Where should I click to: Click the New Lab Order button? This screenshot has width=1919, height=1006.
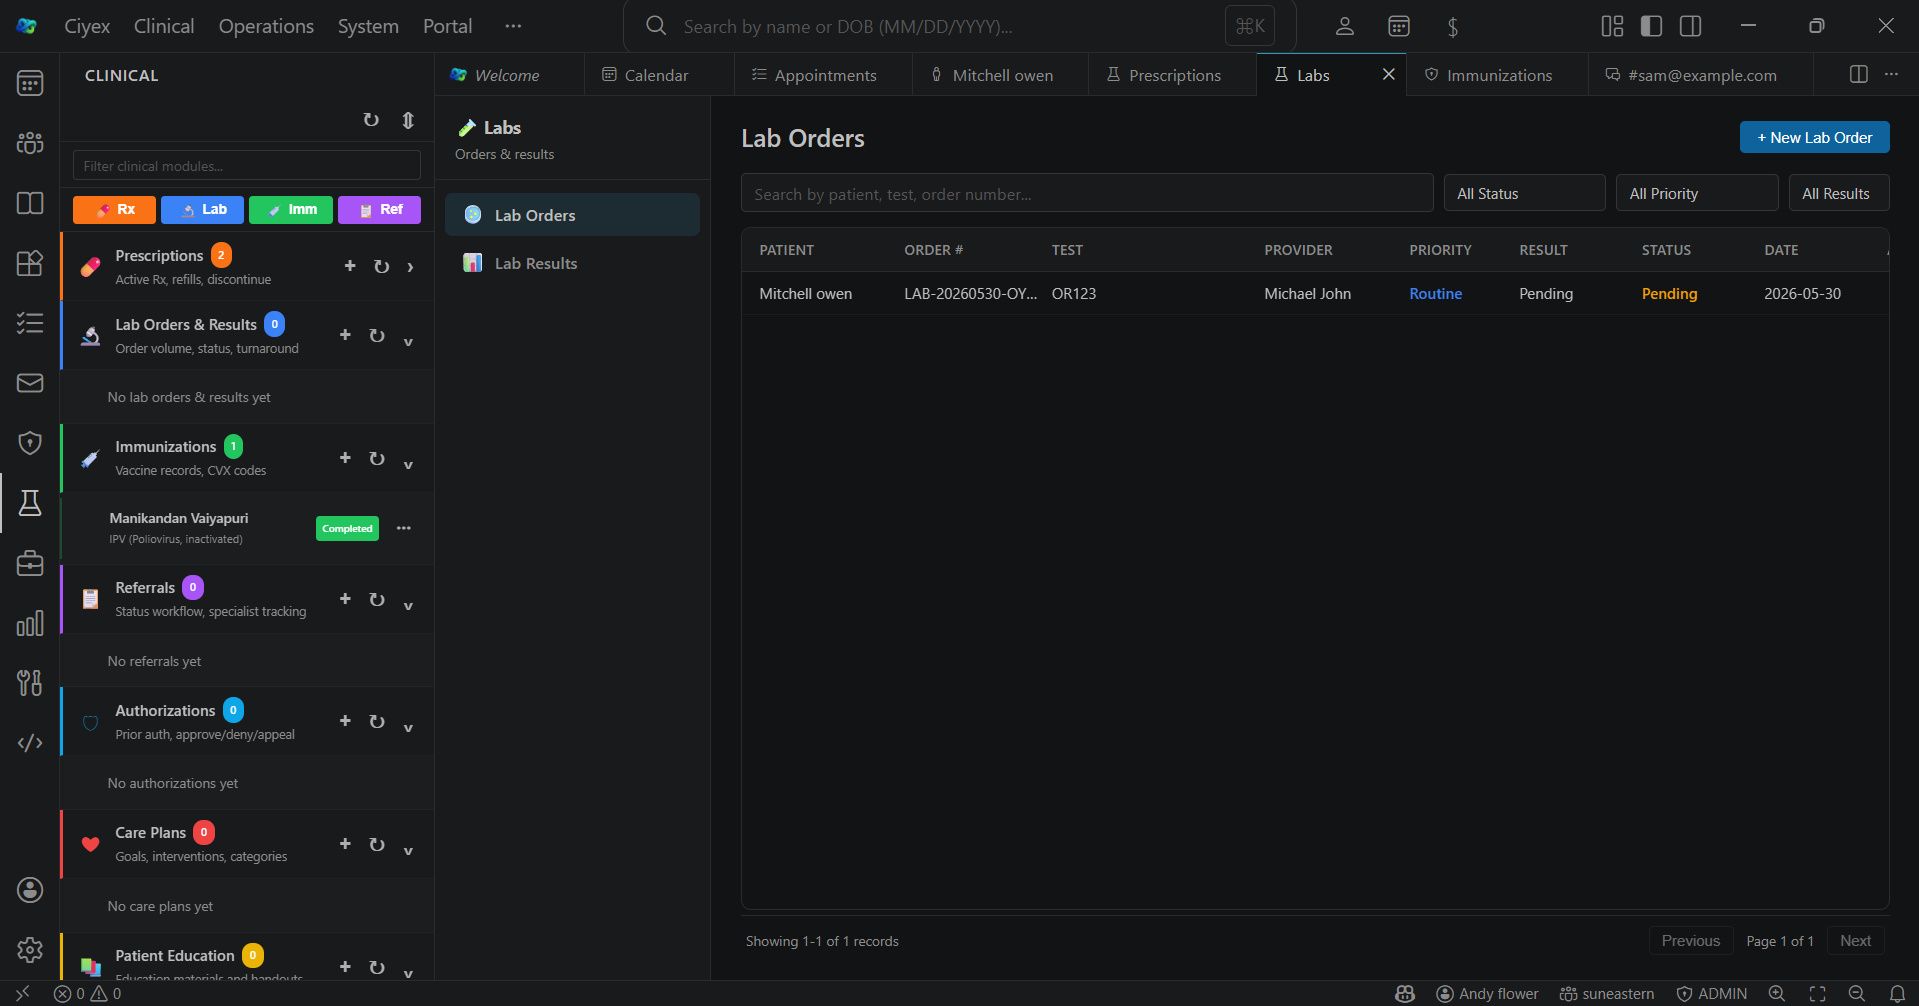click(x=1814, y=137)
